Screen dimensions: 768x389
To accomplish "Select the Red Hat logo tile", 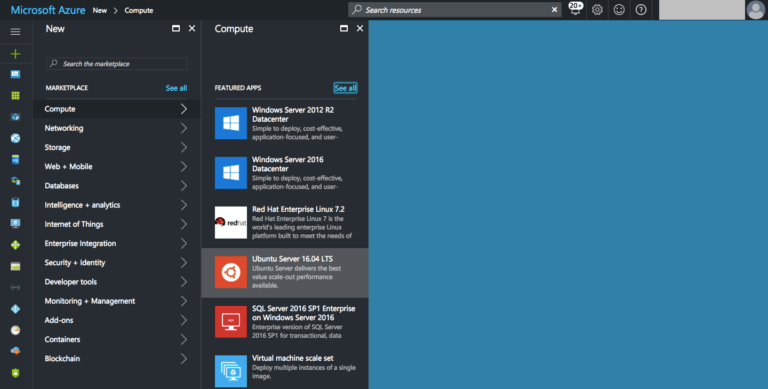I will [231, 222].
